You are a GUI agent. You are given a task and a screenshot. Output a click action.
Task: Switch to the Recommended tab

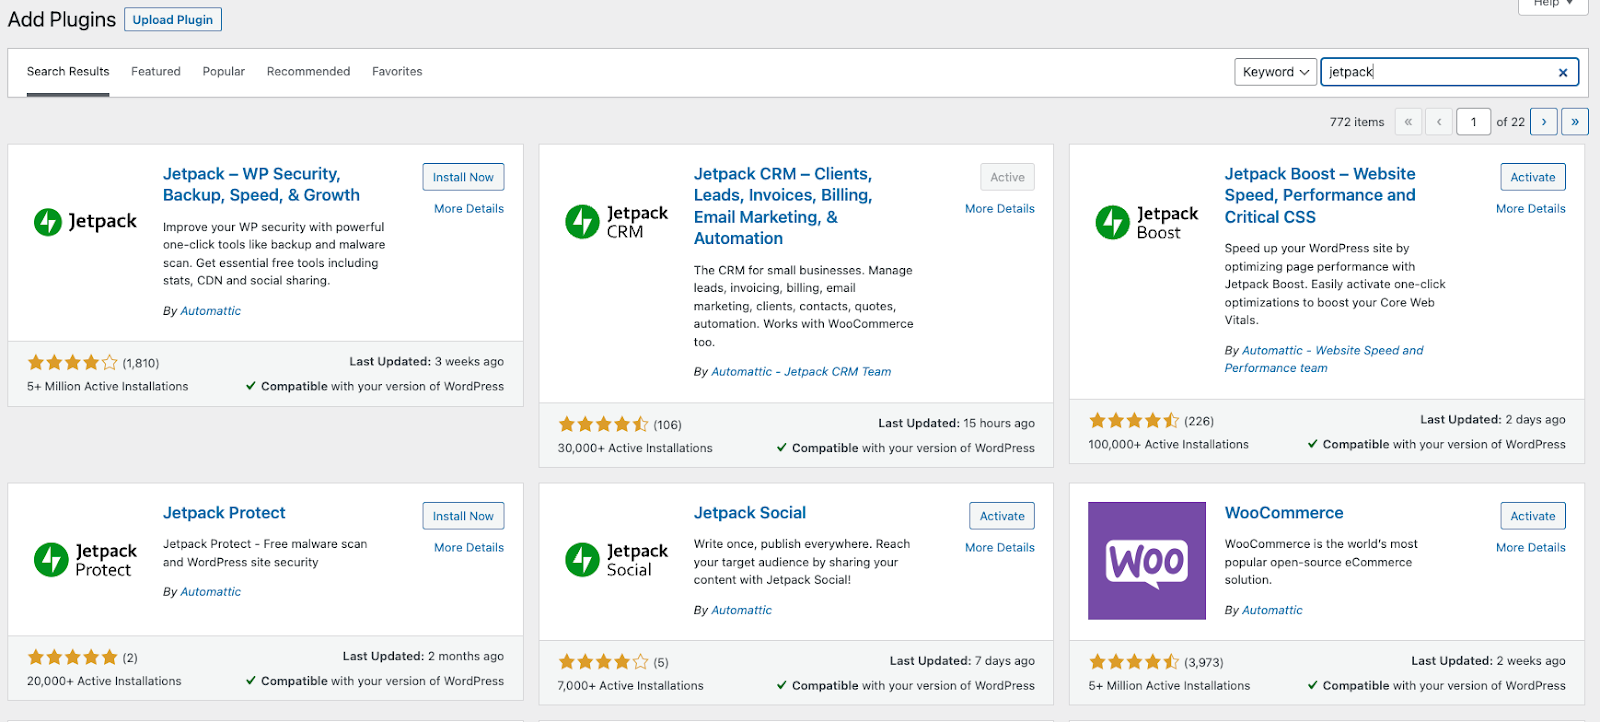coord(308,72)
